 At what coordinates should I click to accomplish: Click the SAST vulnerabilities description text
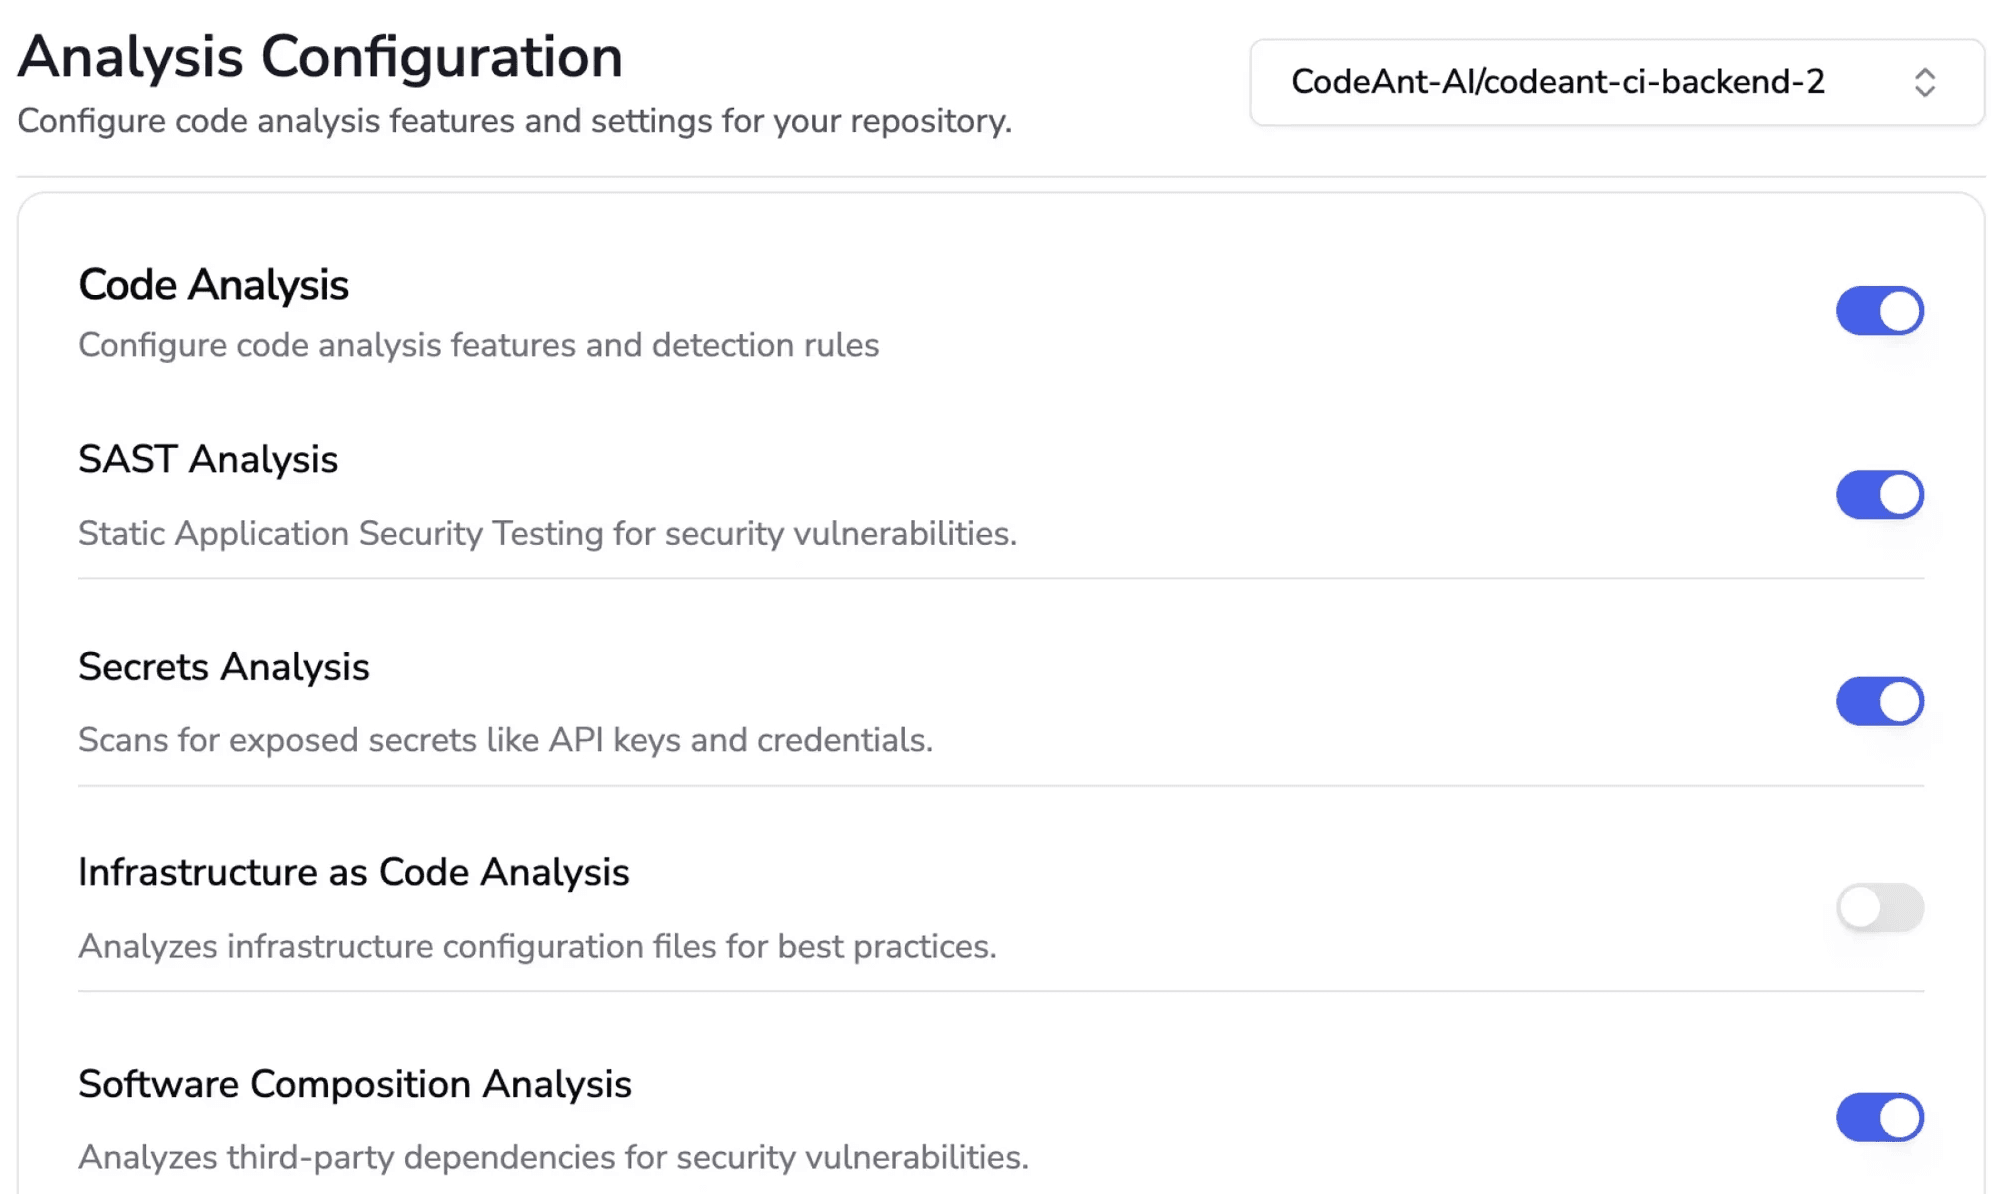click(x=547, y=533)
